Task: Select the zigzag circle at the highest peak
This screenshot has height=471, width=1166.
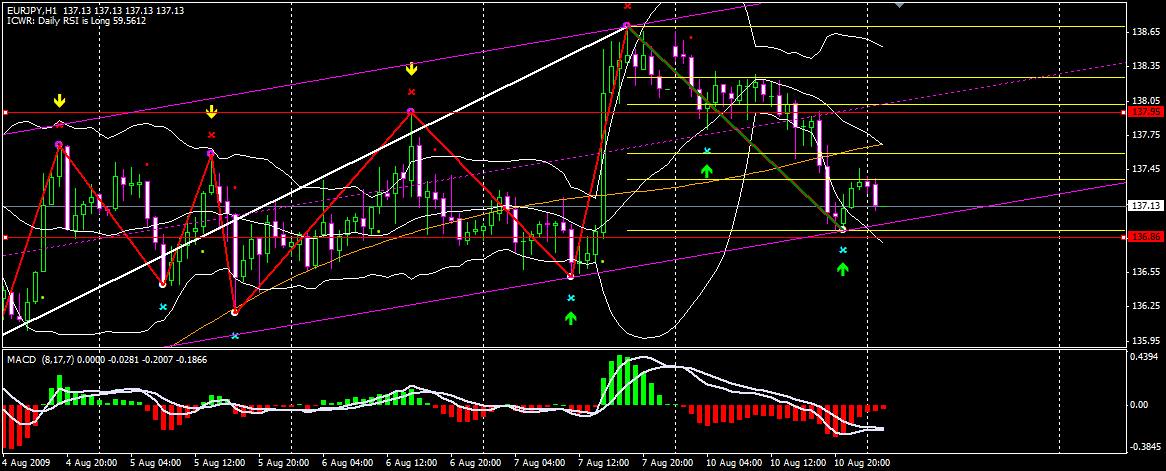Action: (627, 26)
